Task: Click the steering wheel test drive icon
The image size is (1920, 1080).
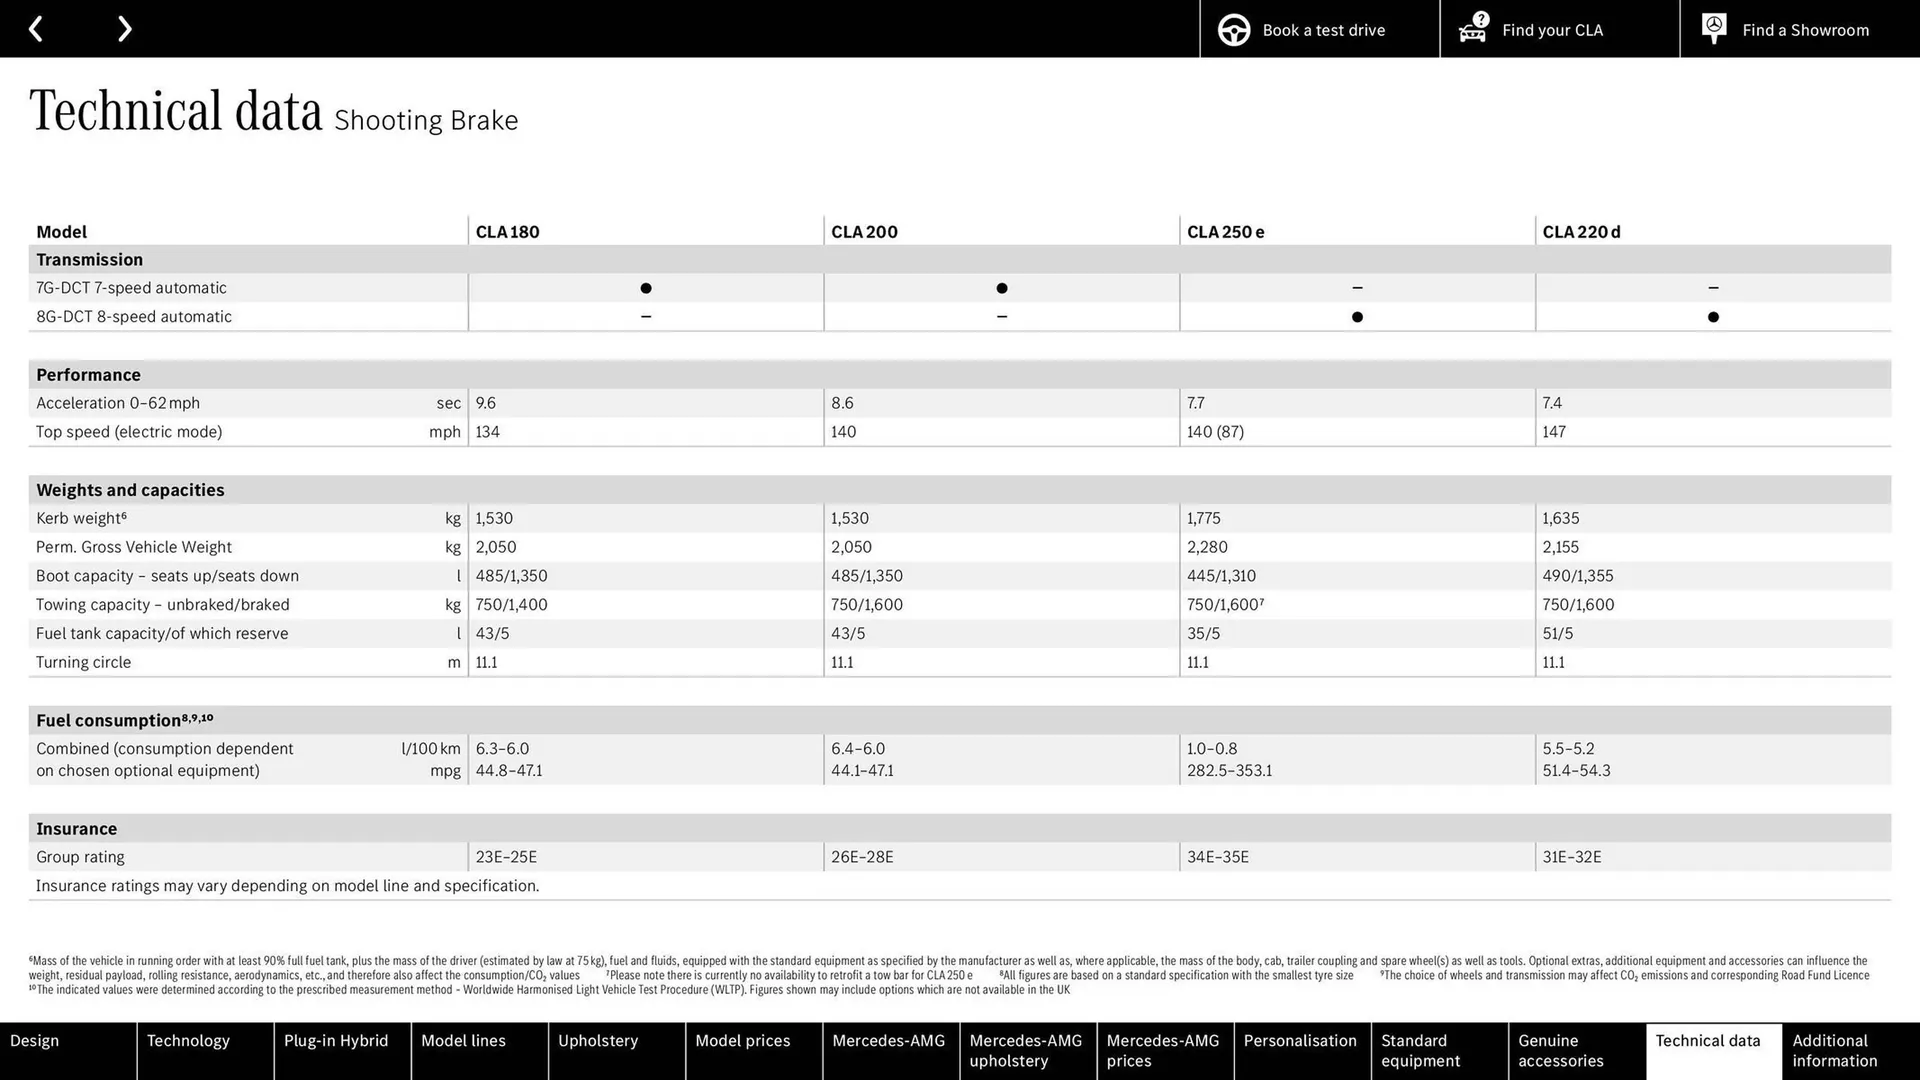Action: 1234,29
